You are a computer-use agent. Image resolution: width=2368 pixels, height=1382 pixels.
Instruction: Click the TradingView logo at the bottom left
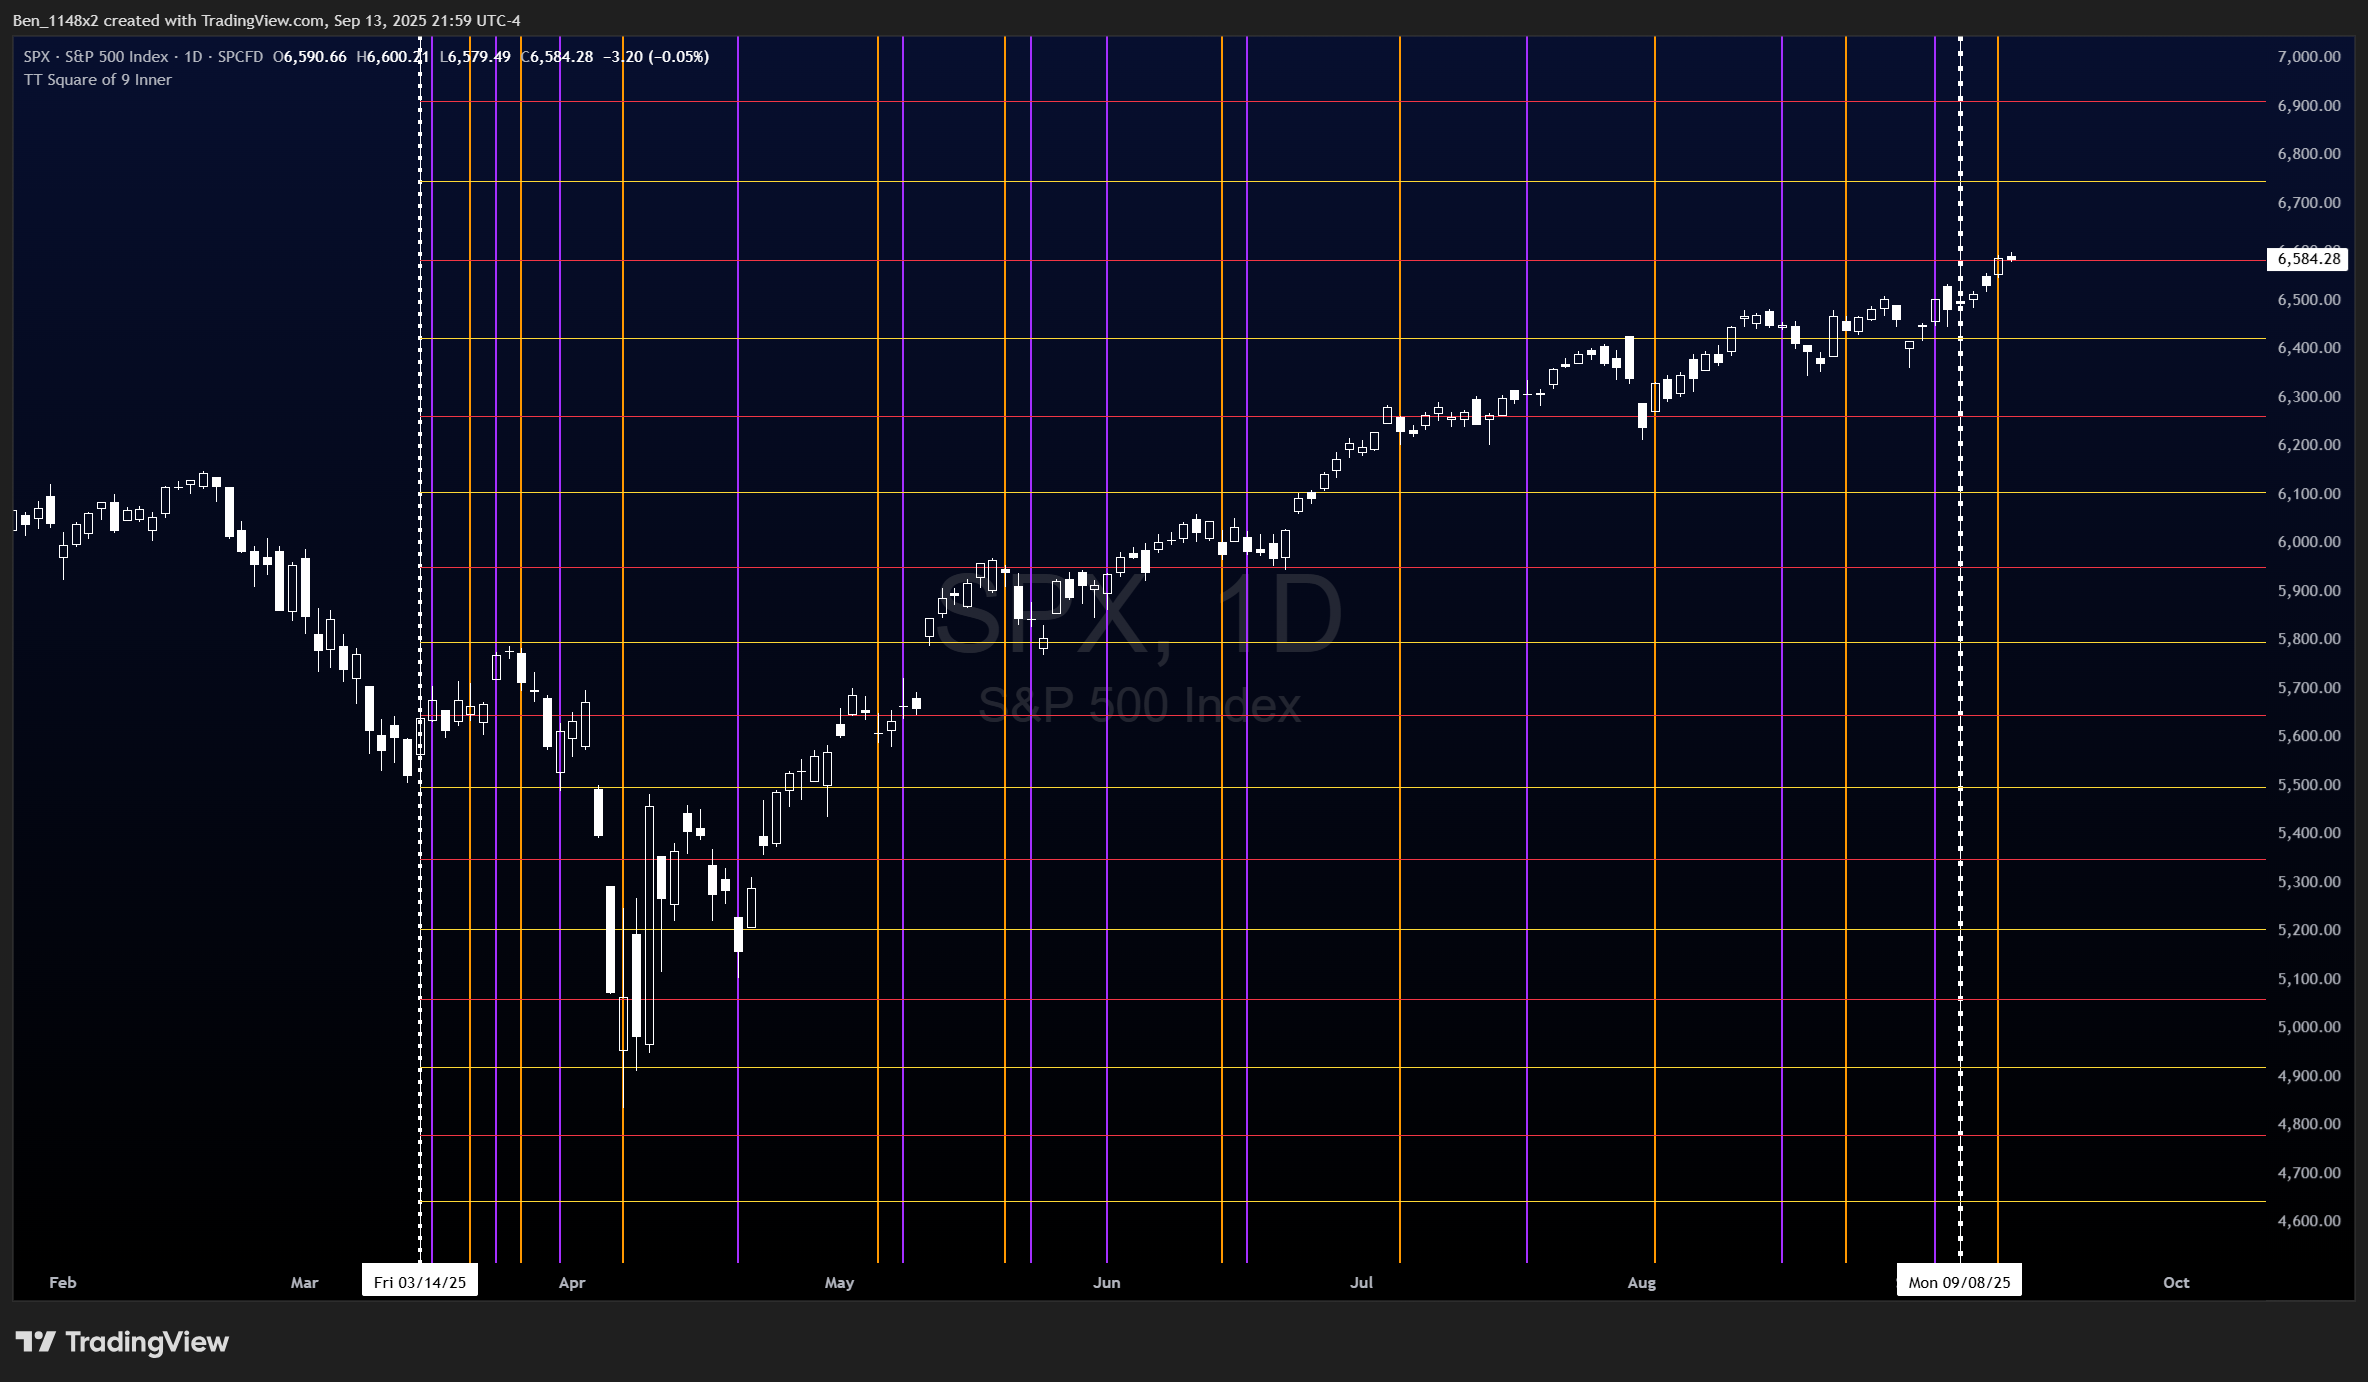122,1341
